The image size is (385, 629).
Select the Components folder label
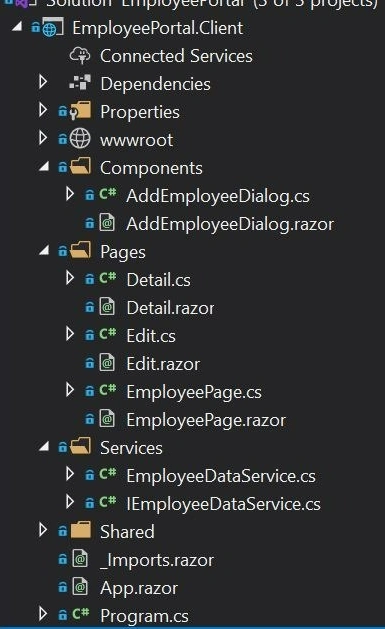pos(151,168)
